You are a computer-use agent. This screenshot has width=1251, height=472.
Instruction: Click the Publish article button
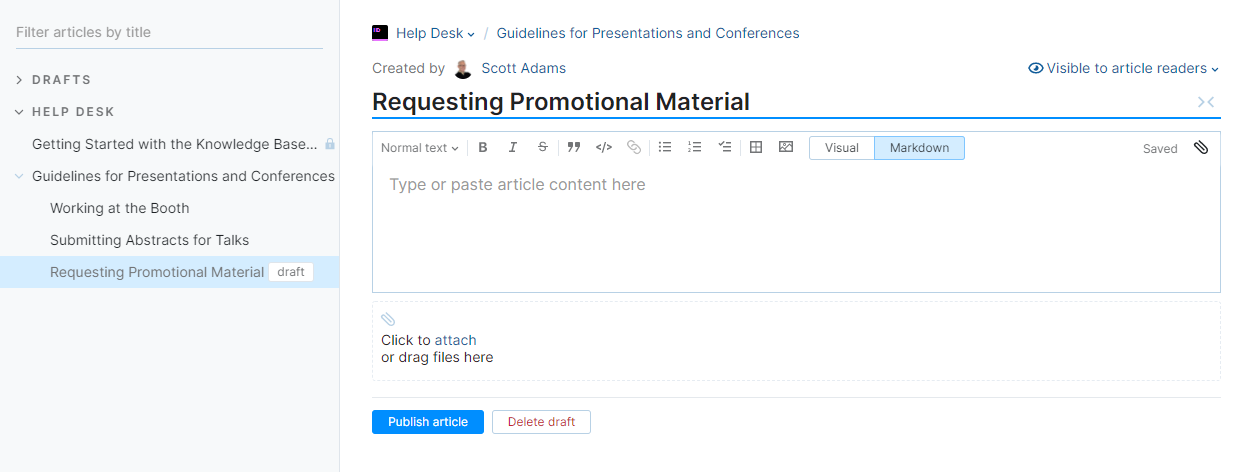tap(427, 422)
